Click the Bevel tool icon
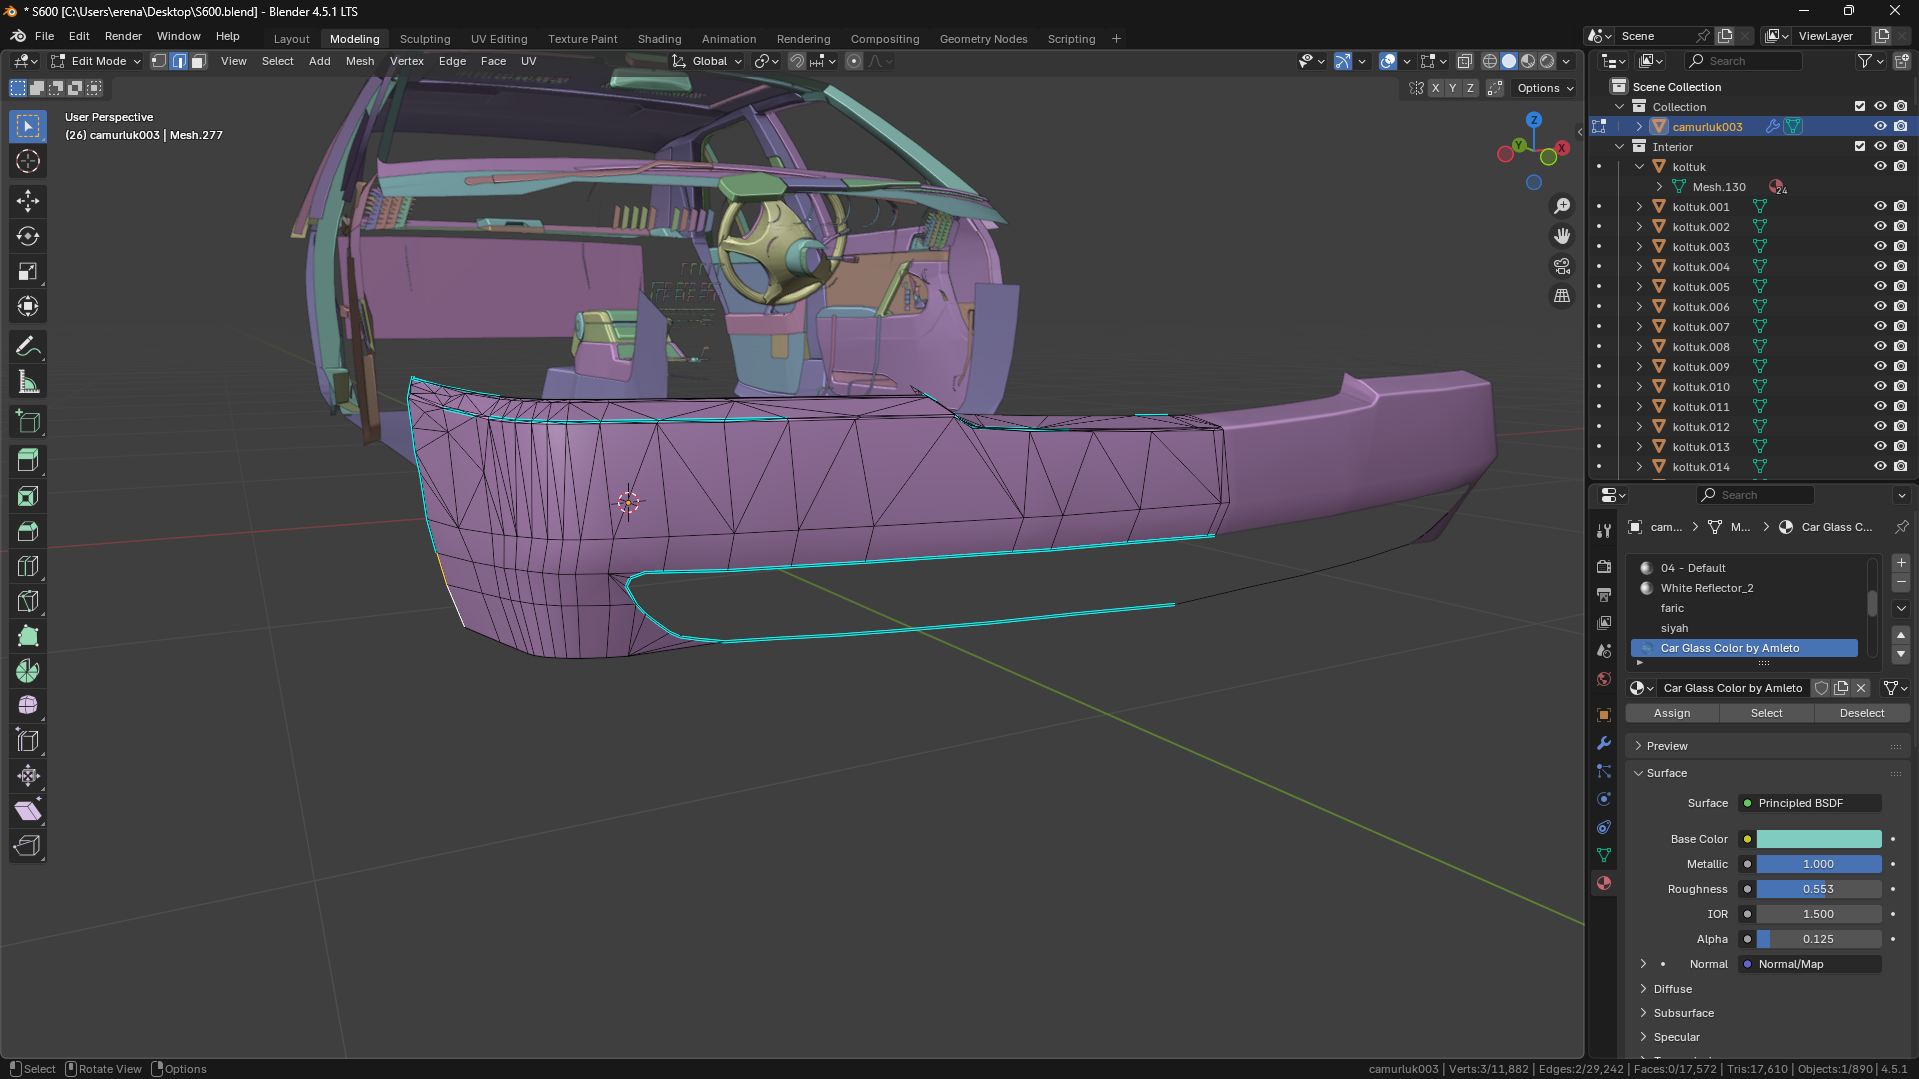The width and height of the screenshot is (1919, 1079). click(28, 531)
